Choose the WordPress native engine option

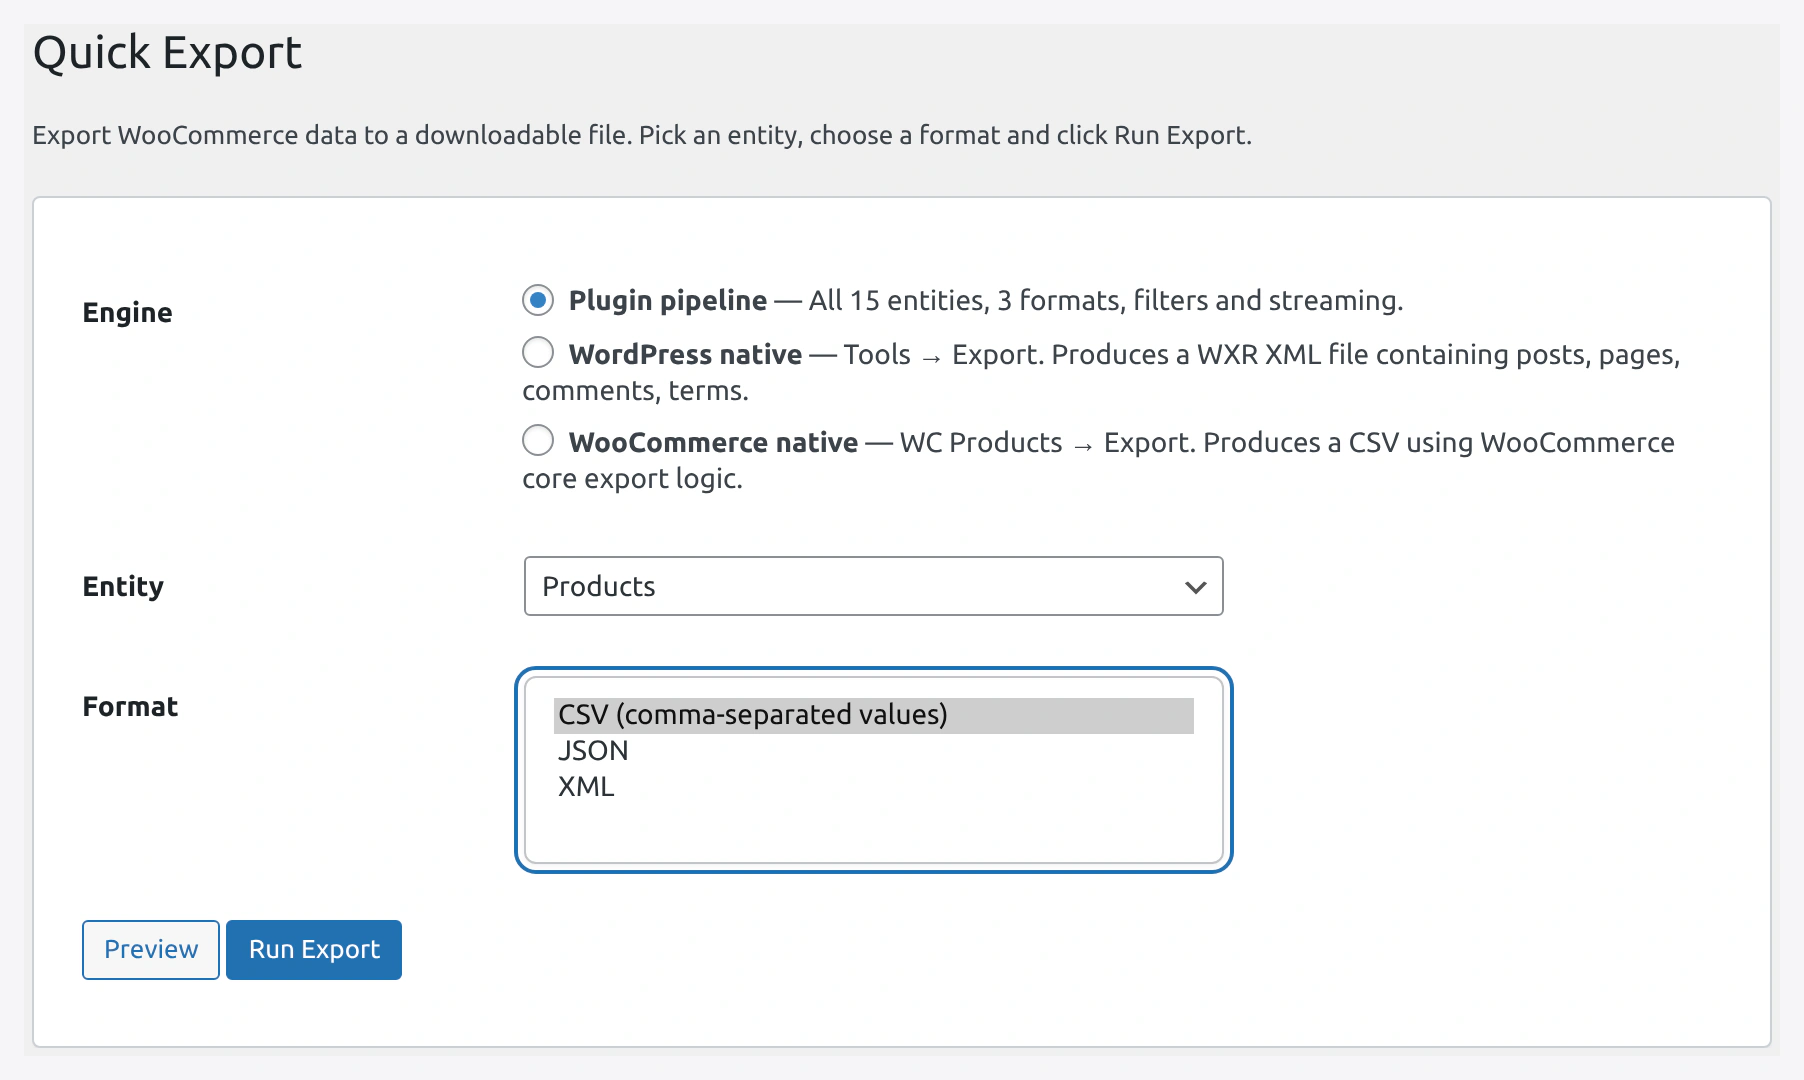(538, 352)
